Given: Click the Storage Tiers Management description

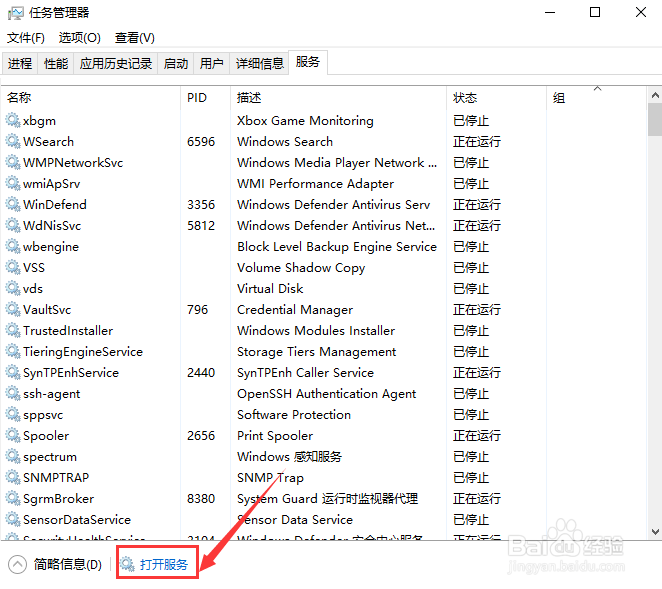Looking at the screenshot, I should [x=316, y=352].
